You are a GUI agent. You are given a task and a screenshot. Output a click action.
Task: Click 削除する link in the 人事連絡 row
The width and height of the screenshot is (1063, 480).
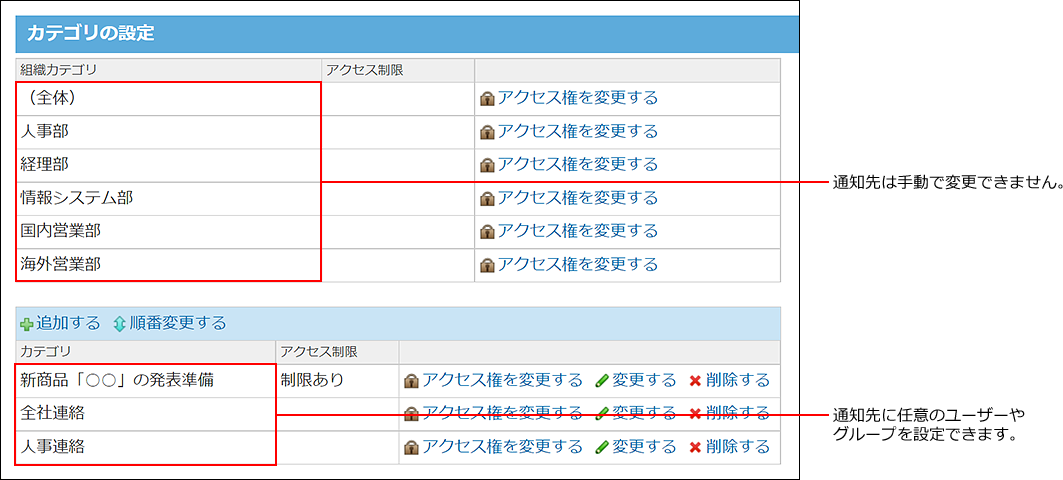click(x=738, y=446)
